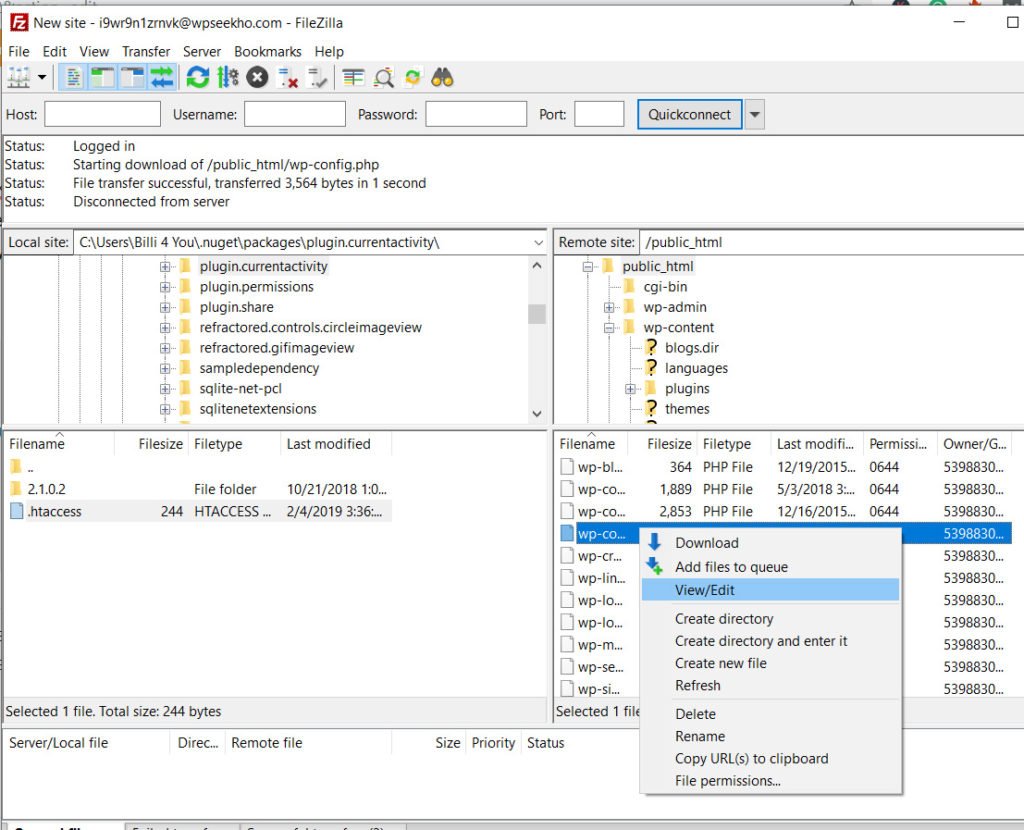Open Local site path dropdown
1024x830 pixels.
coord(538,243)
